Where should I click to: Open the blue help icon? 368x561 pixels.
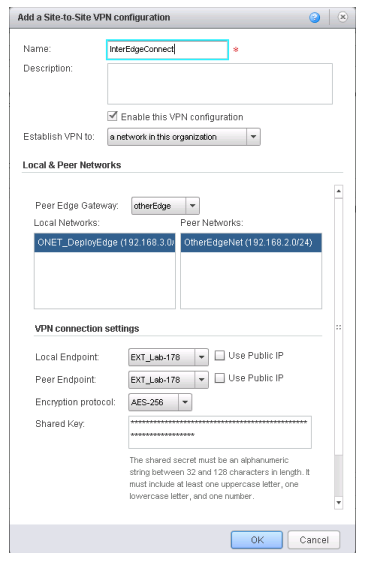point(314,17)
